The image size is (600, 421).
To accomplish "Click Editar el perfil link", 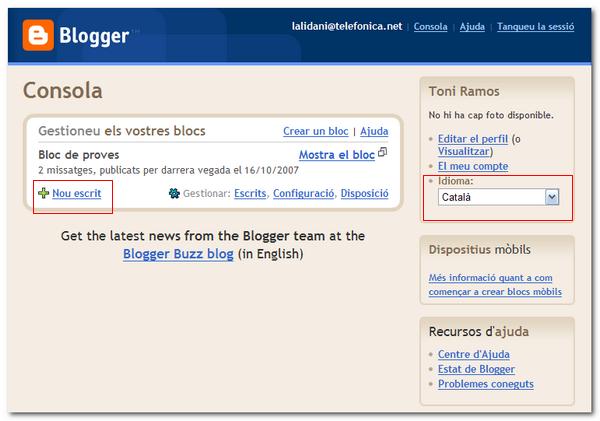I will click(x=473, y=138).
